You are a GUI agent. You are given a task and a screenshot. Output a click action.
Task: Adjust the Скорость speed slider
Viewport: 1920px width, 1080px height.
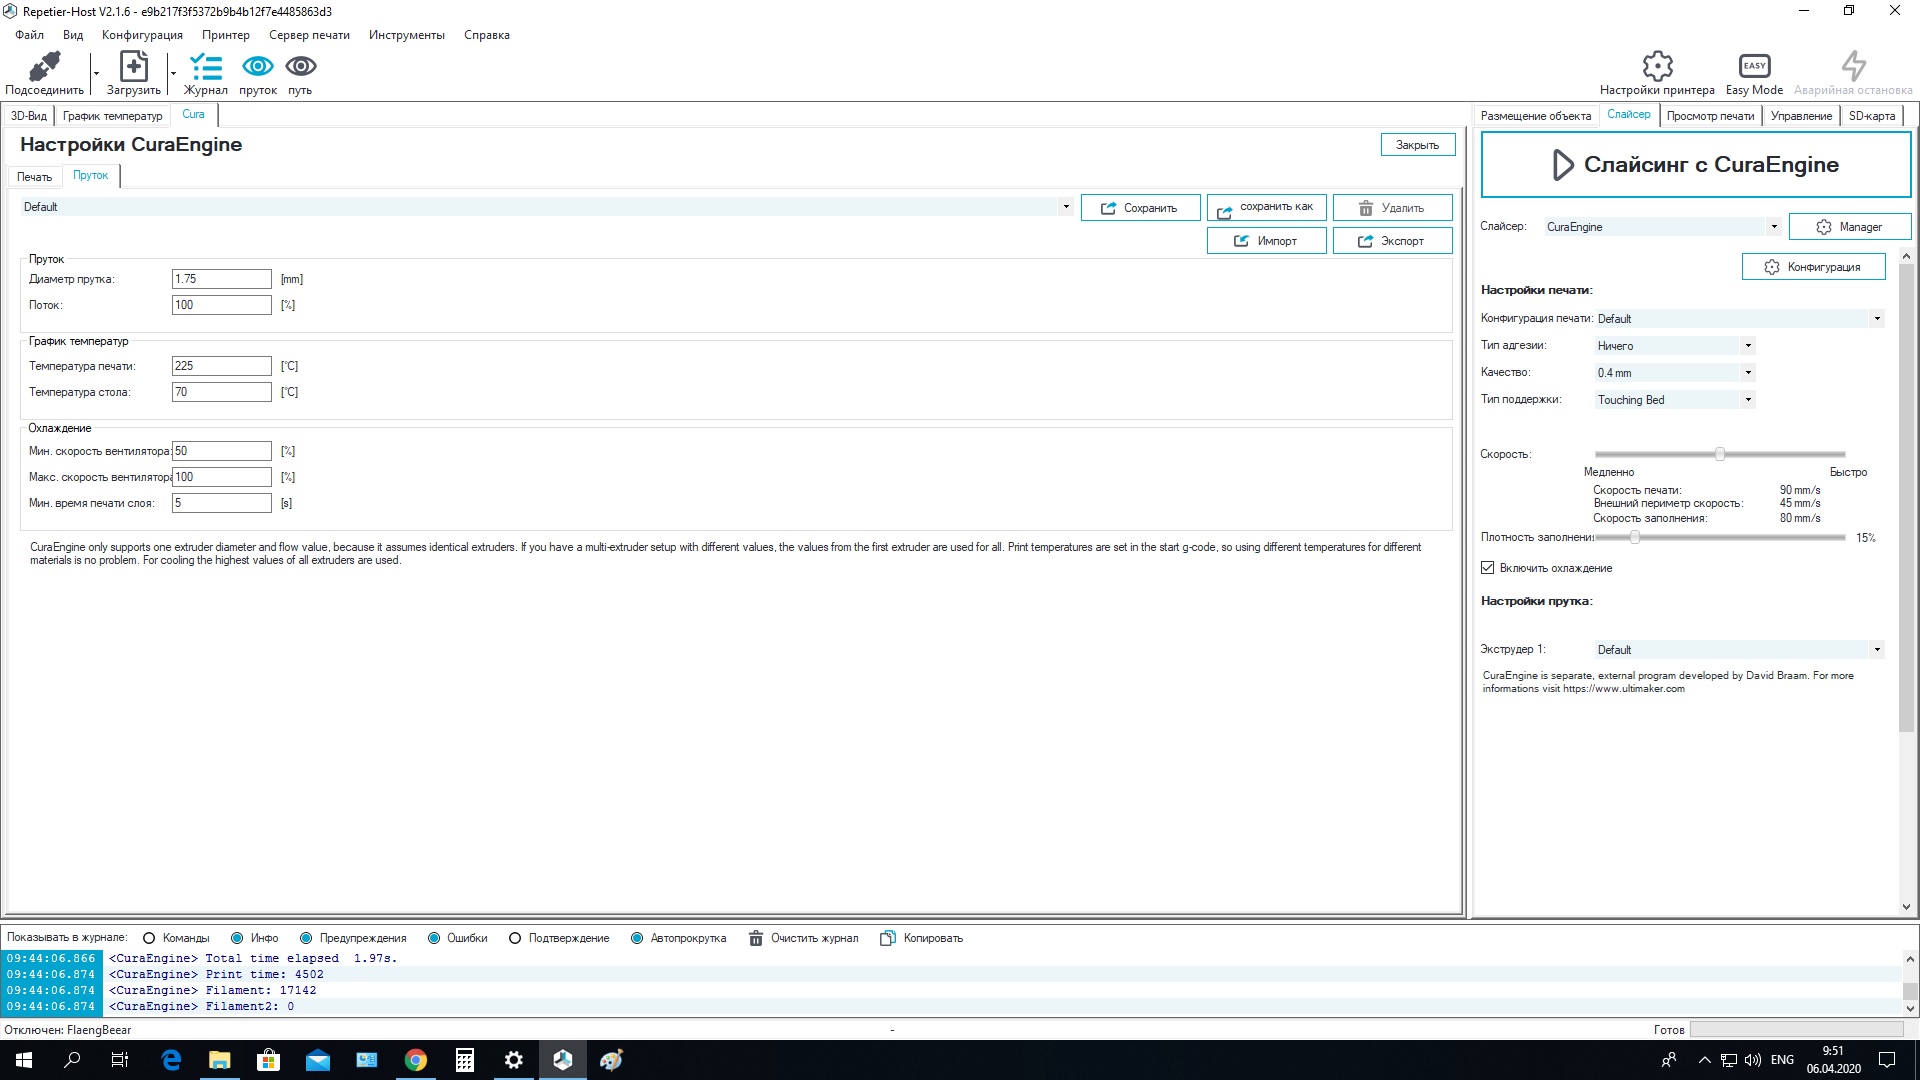point(1719,454)
